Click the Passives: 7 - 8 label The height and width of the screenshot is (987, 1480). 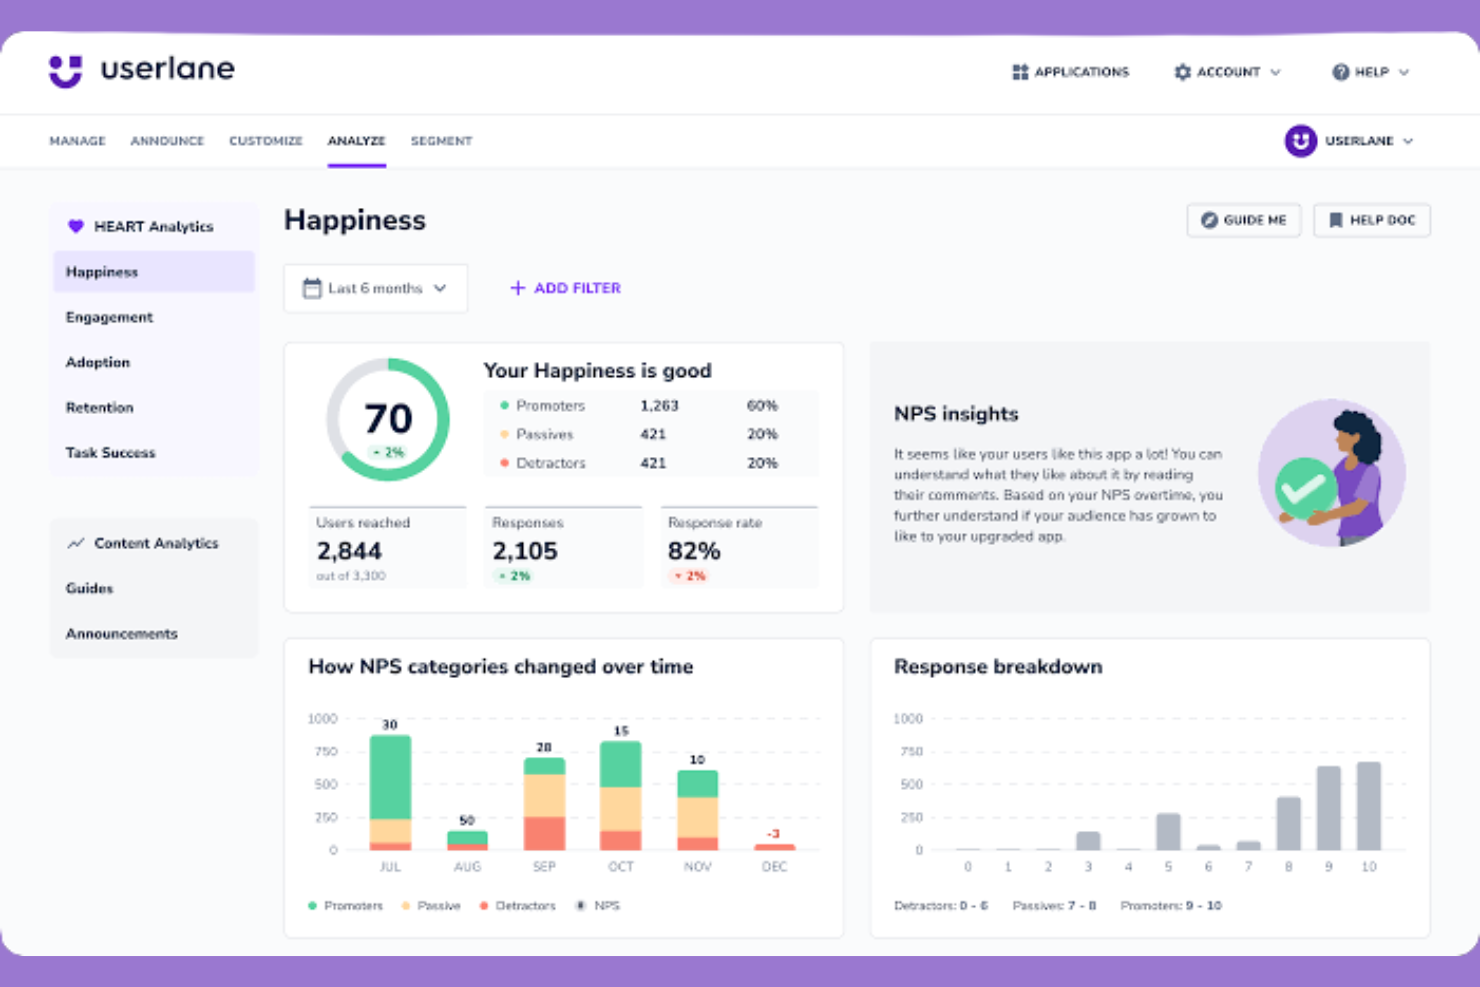[1054, 906]
